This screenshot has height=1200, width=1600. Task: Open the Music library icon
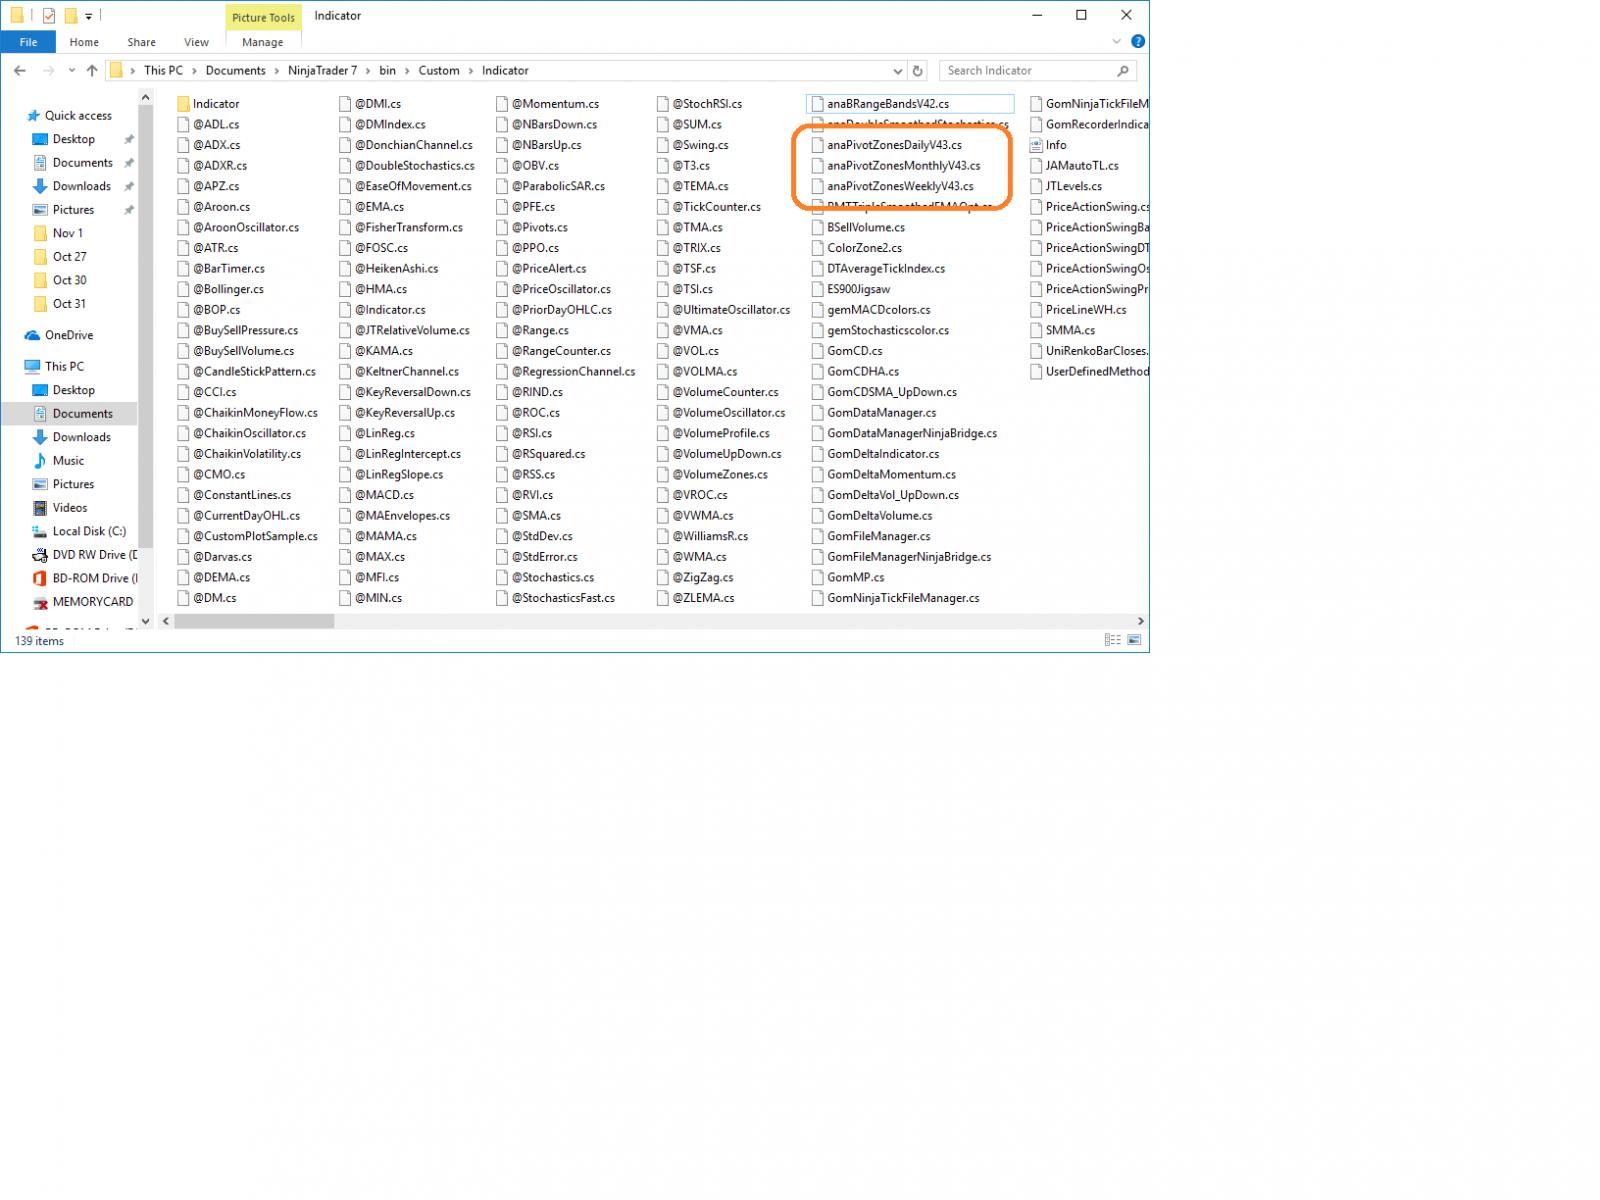coord(40,461)
